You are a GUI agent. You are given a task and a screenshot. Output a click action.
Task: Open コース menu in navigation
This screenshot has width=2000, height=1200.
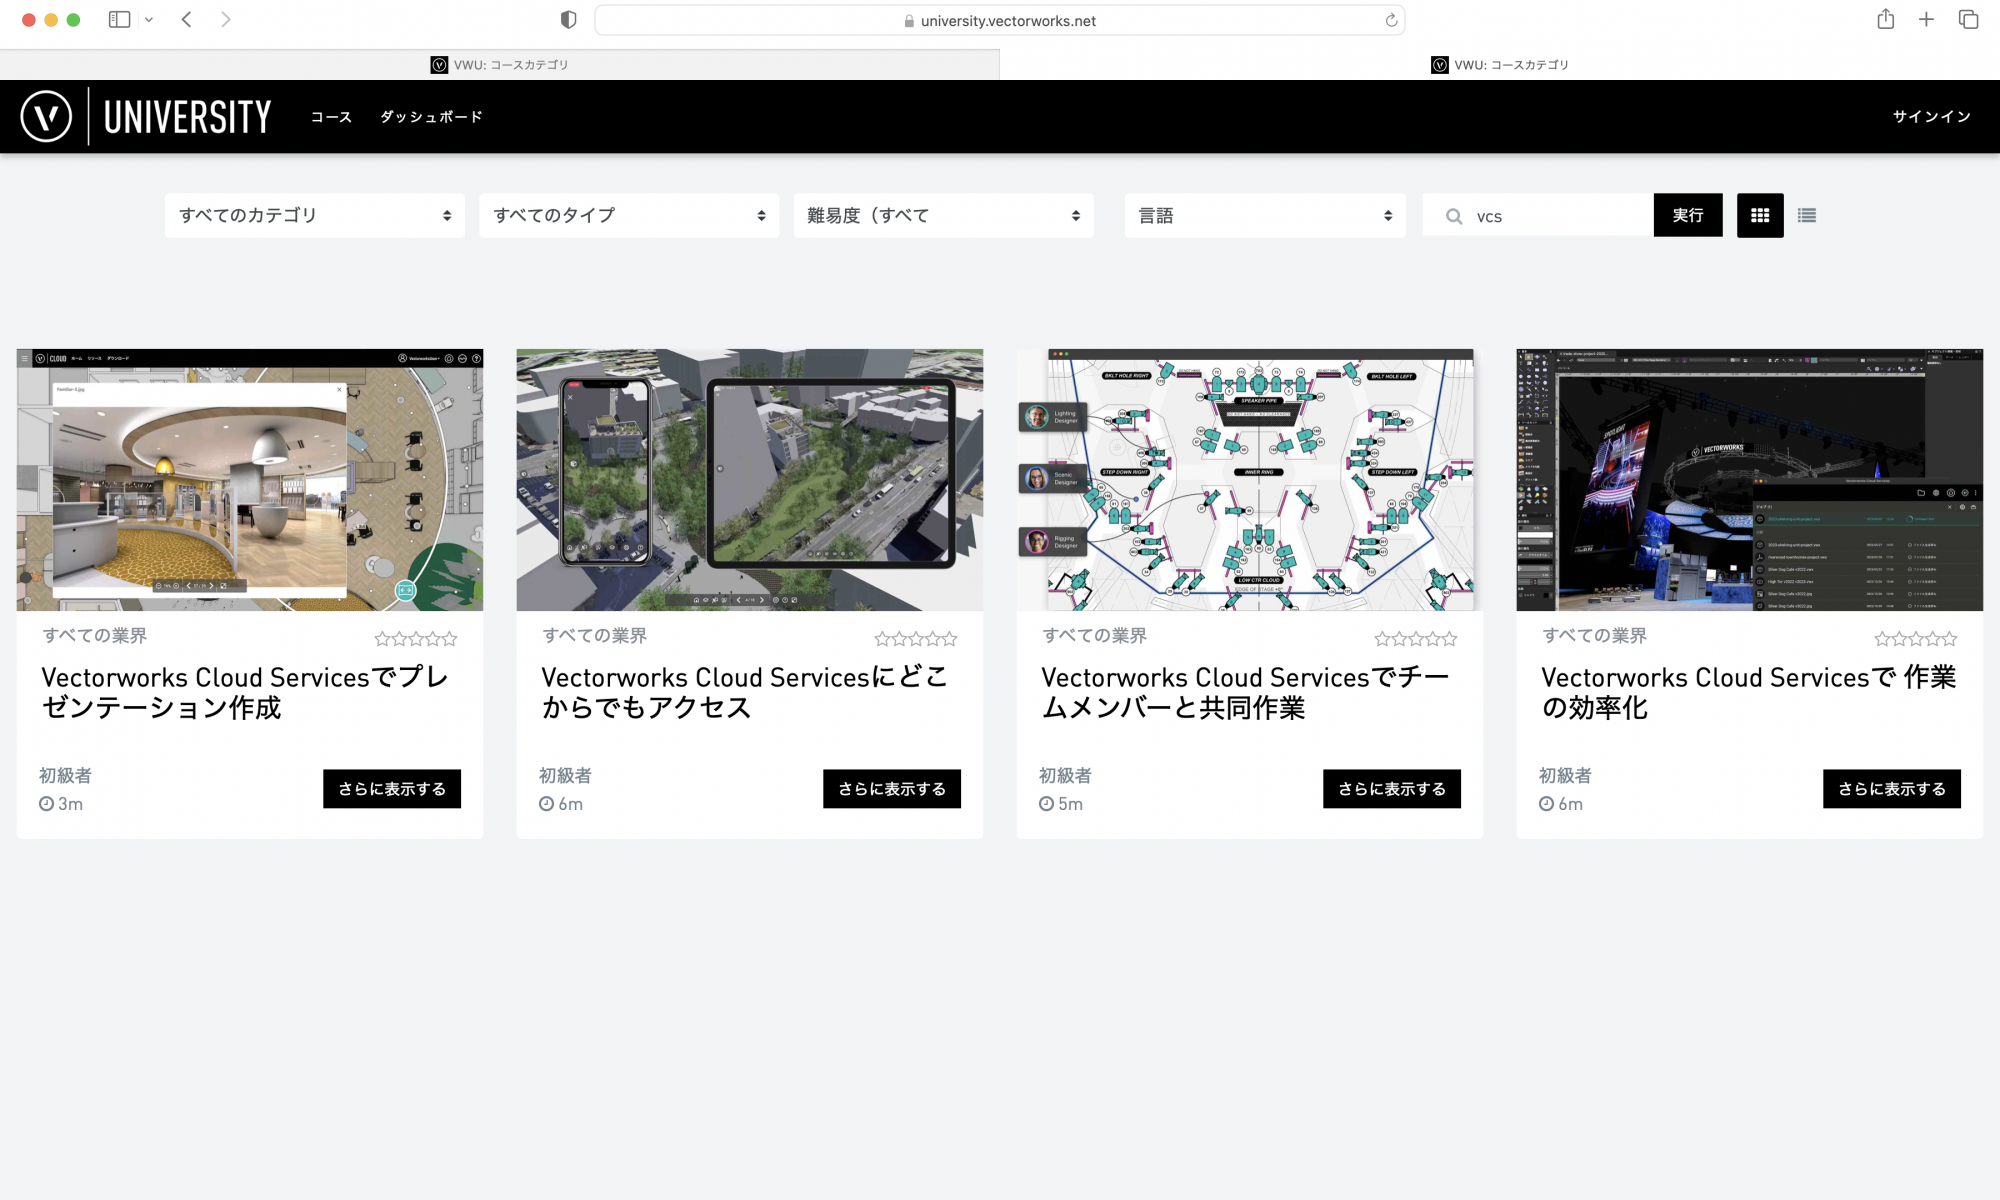tap(331, 117)
